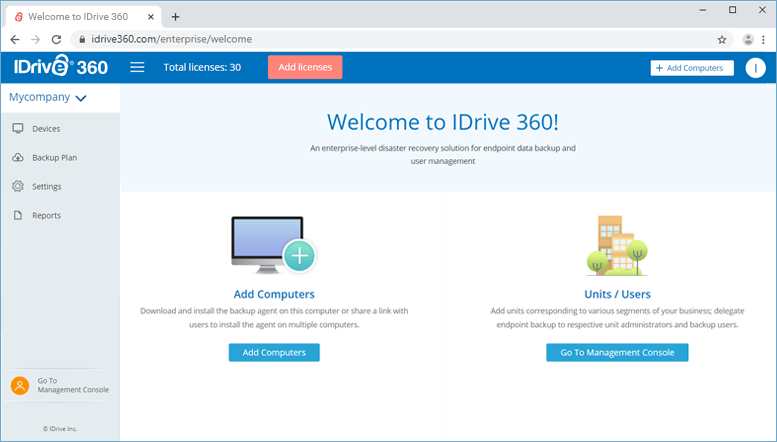Viewport: 777px width, 442px height.
Task: Click the Settings gear icon
Action: (x=18, y=186)
